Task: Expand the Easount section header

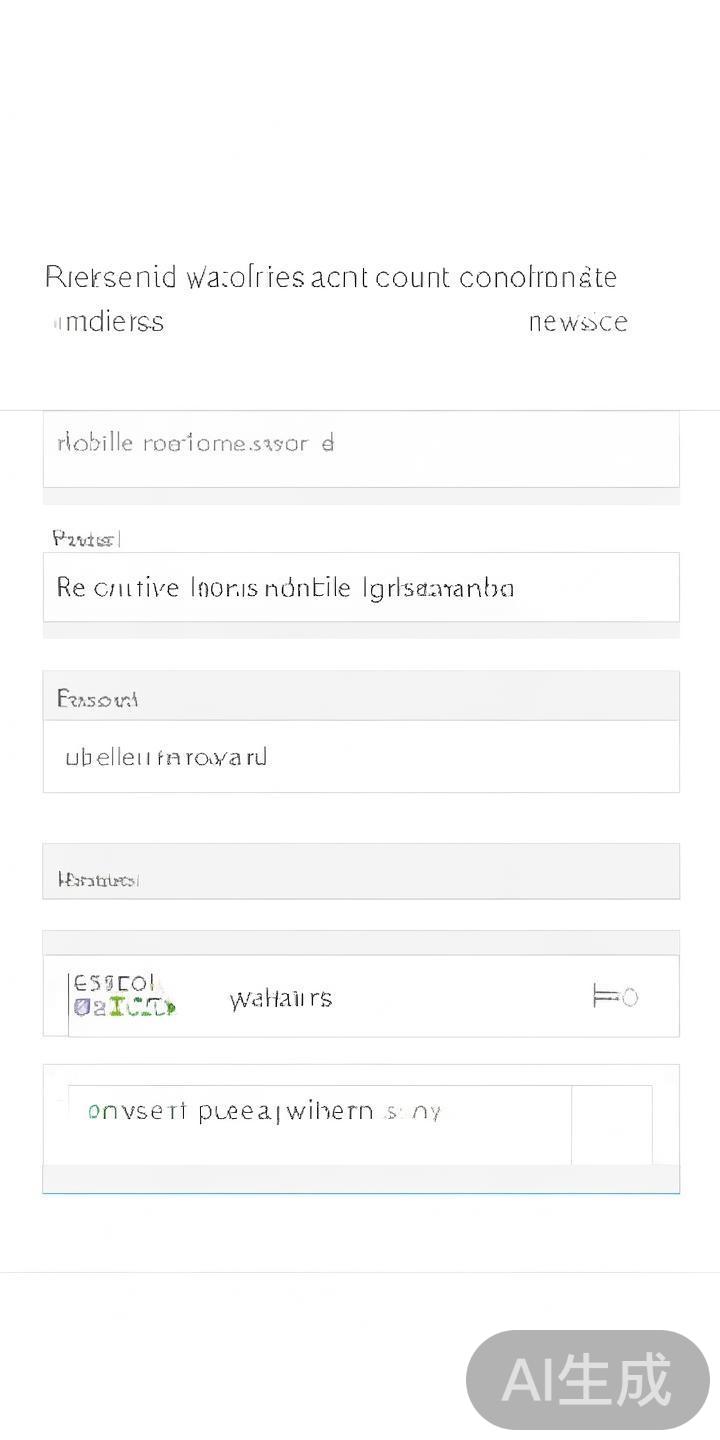Action: 360,697
